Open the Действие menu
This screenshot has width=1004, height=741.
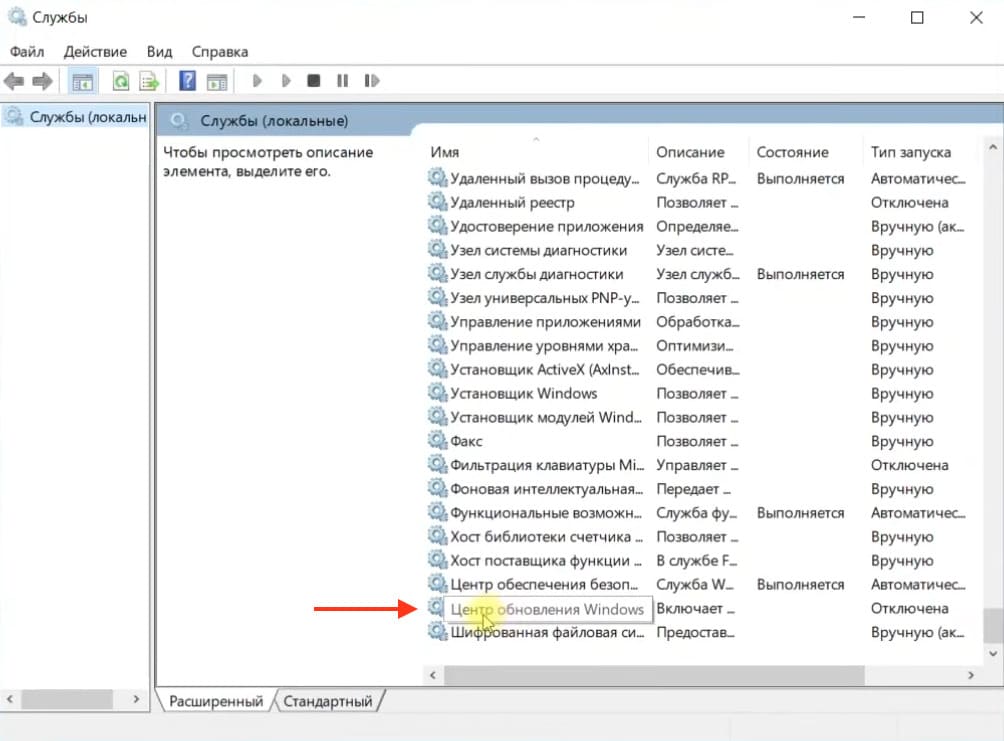(95, 52)
